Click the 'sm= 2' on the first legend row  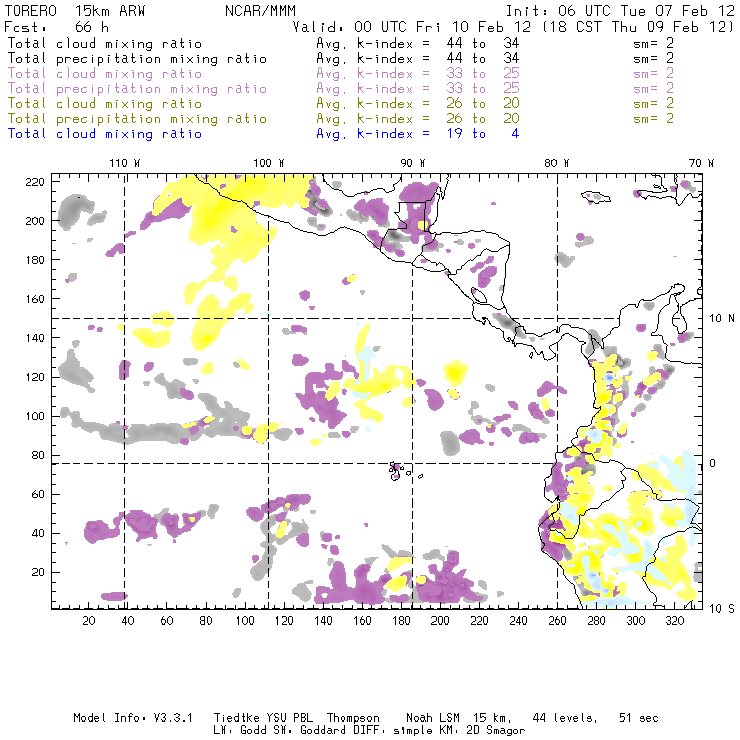(654, 44)
